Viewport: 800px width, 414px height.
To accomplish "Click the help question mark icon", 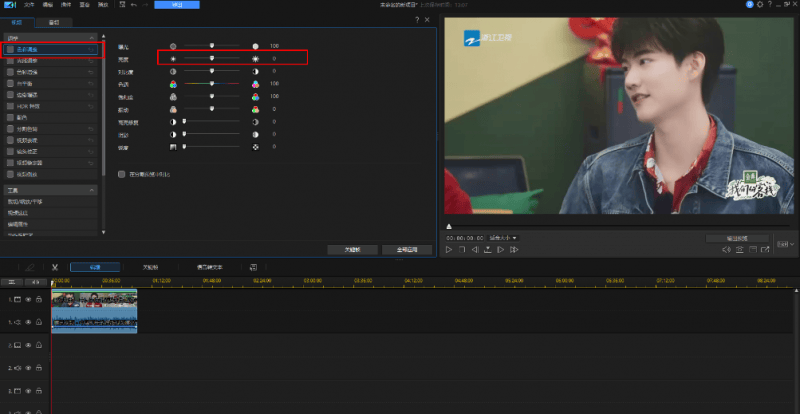I will [x=416, y=20].
